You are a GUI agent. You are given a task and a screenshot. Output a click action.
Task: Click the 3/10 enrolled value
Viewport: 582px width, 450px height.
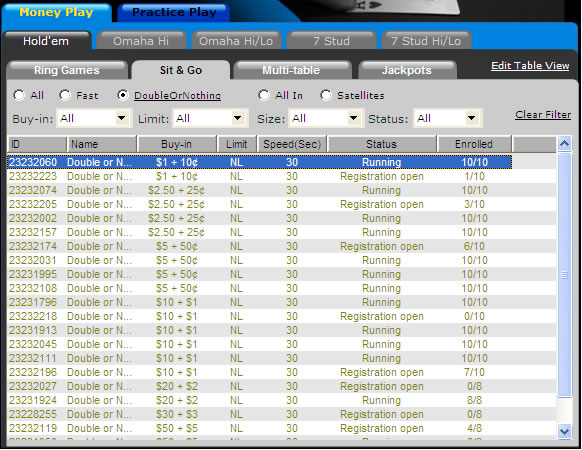(x=474, y=204)
